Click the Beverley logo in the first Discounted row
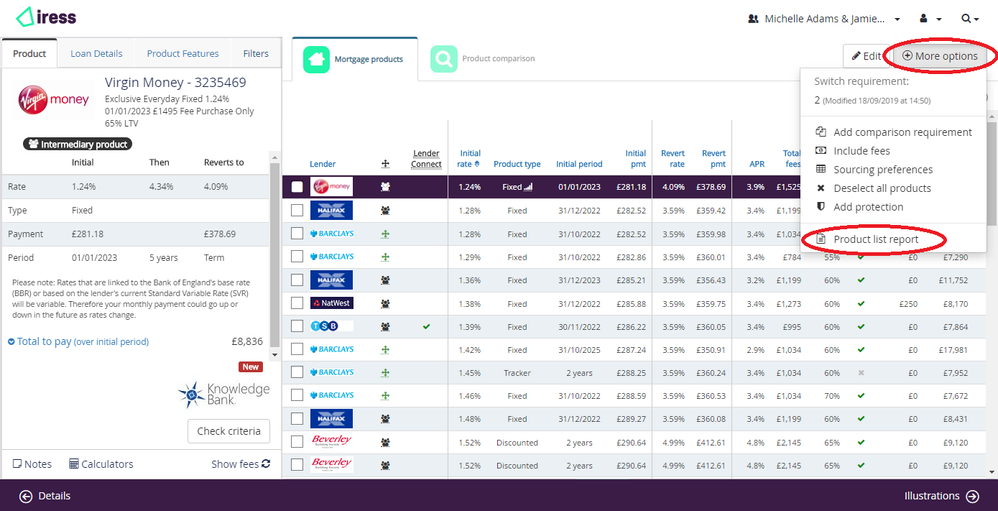This screenshot has height=511, width=998. (x=331, y=442)
